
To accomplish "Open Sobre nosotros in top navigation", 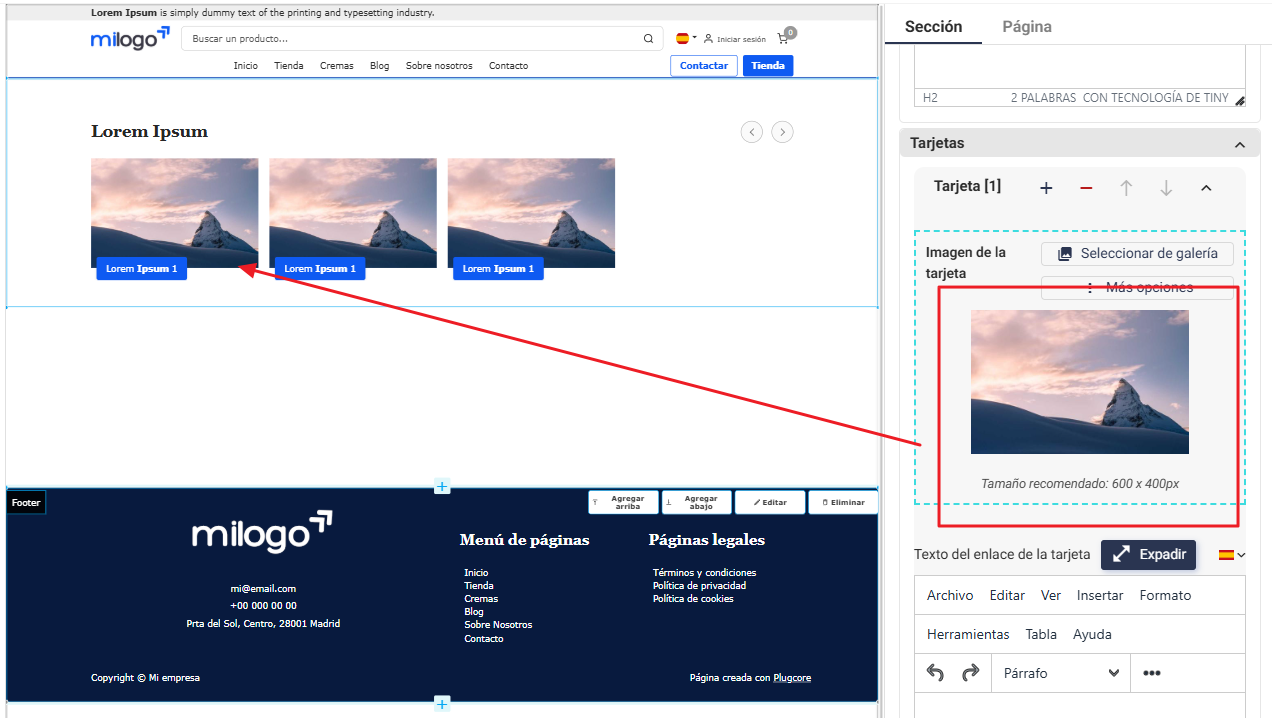I will point(439,66).
